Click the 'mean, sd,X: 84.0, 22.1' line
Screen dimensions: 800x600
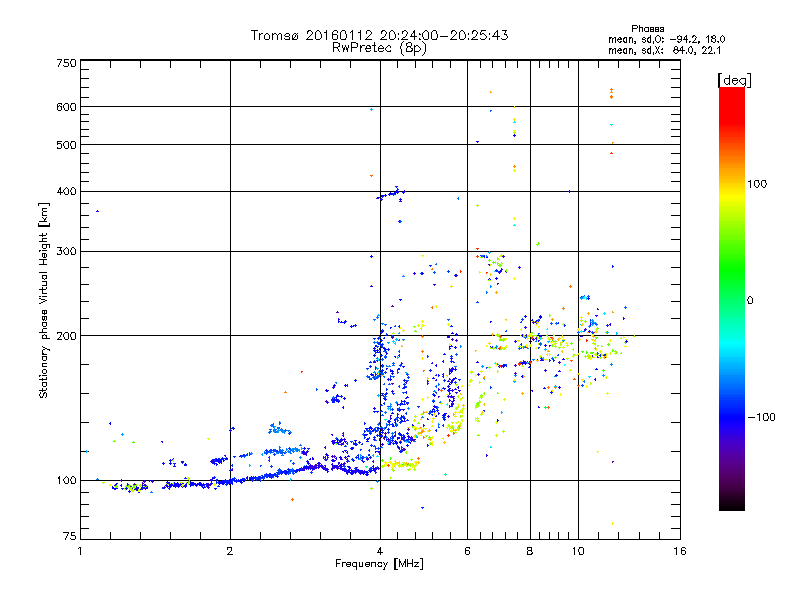click(664, 50)
